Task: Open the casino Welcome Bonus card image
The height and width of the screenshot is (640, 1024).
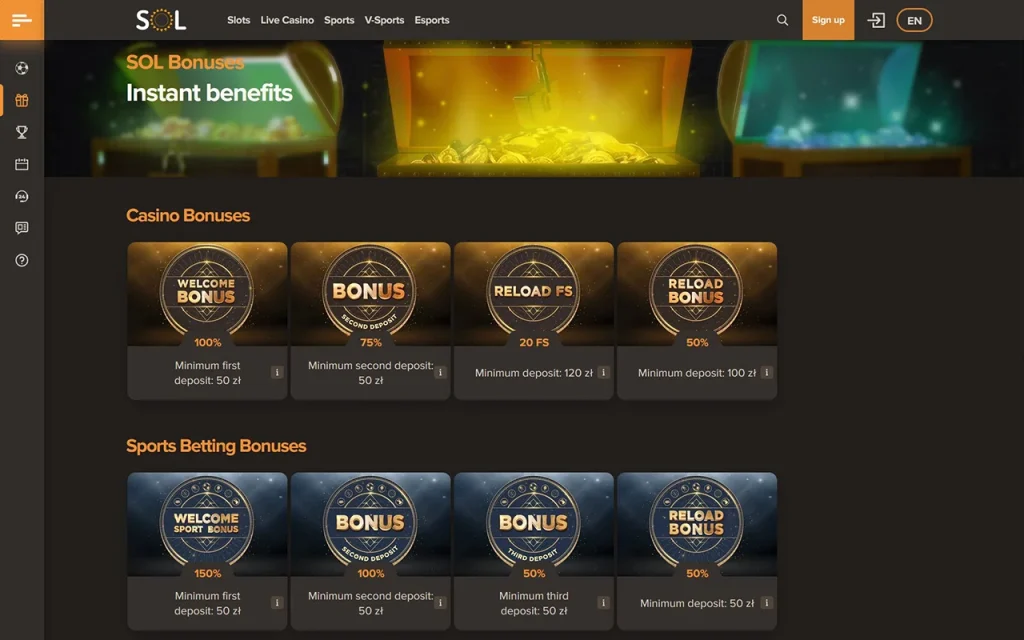Action: click(207, 294)
